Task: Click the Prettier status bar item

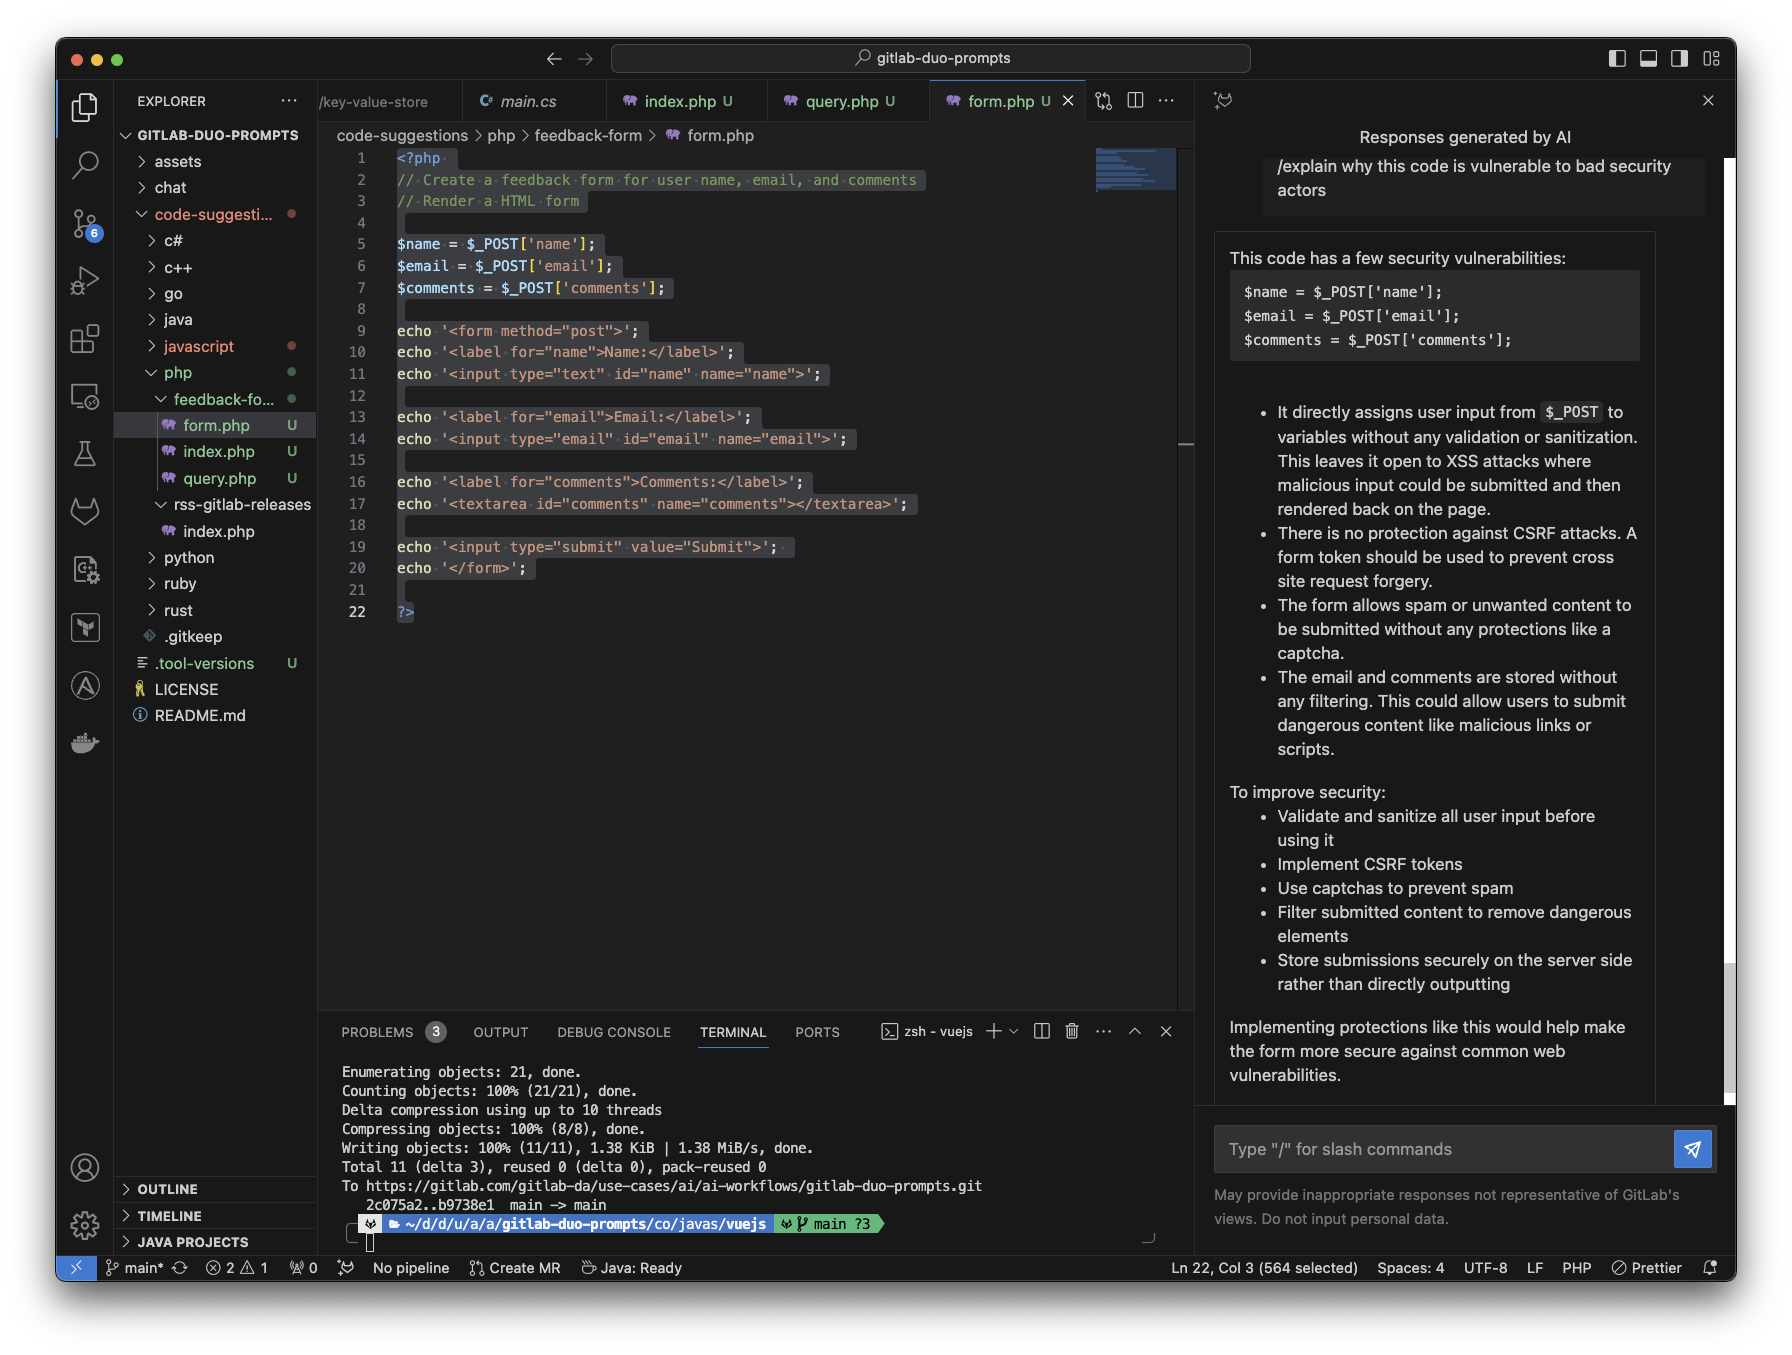Action: coord(1646,1267)
